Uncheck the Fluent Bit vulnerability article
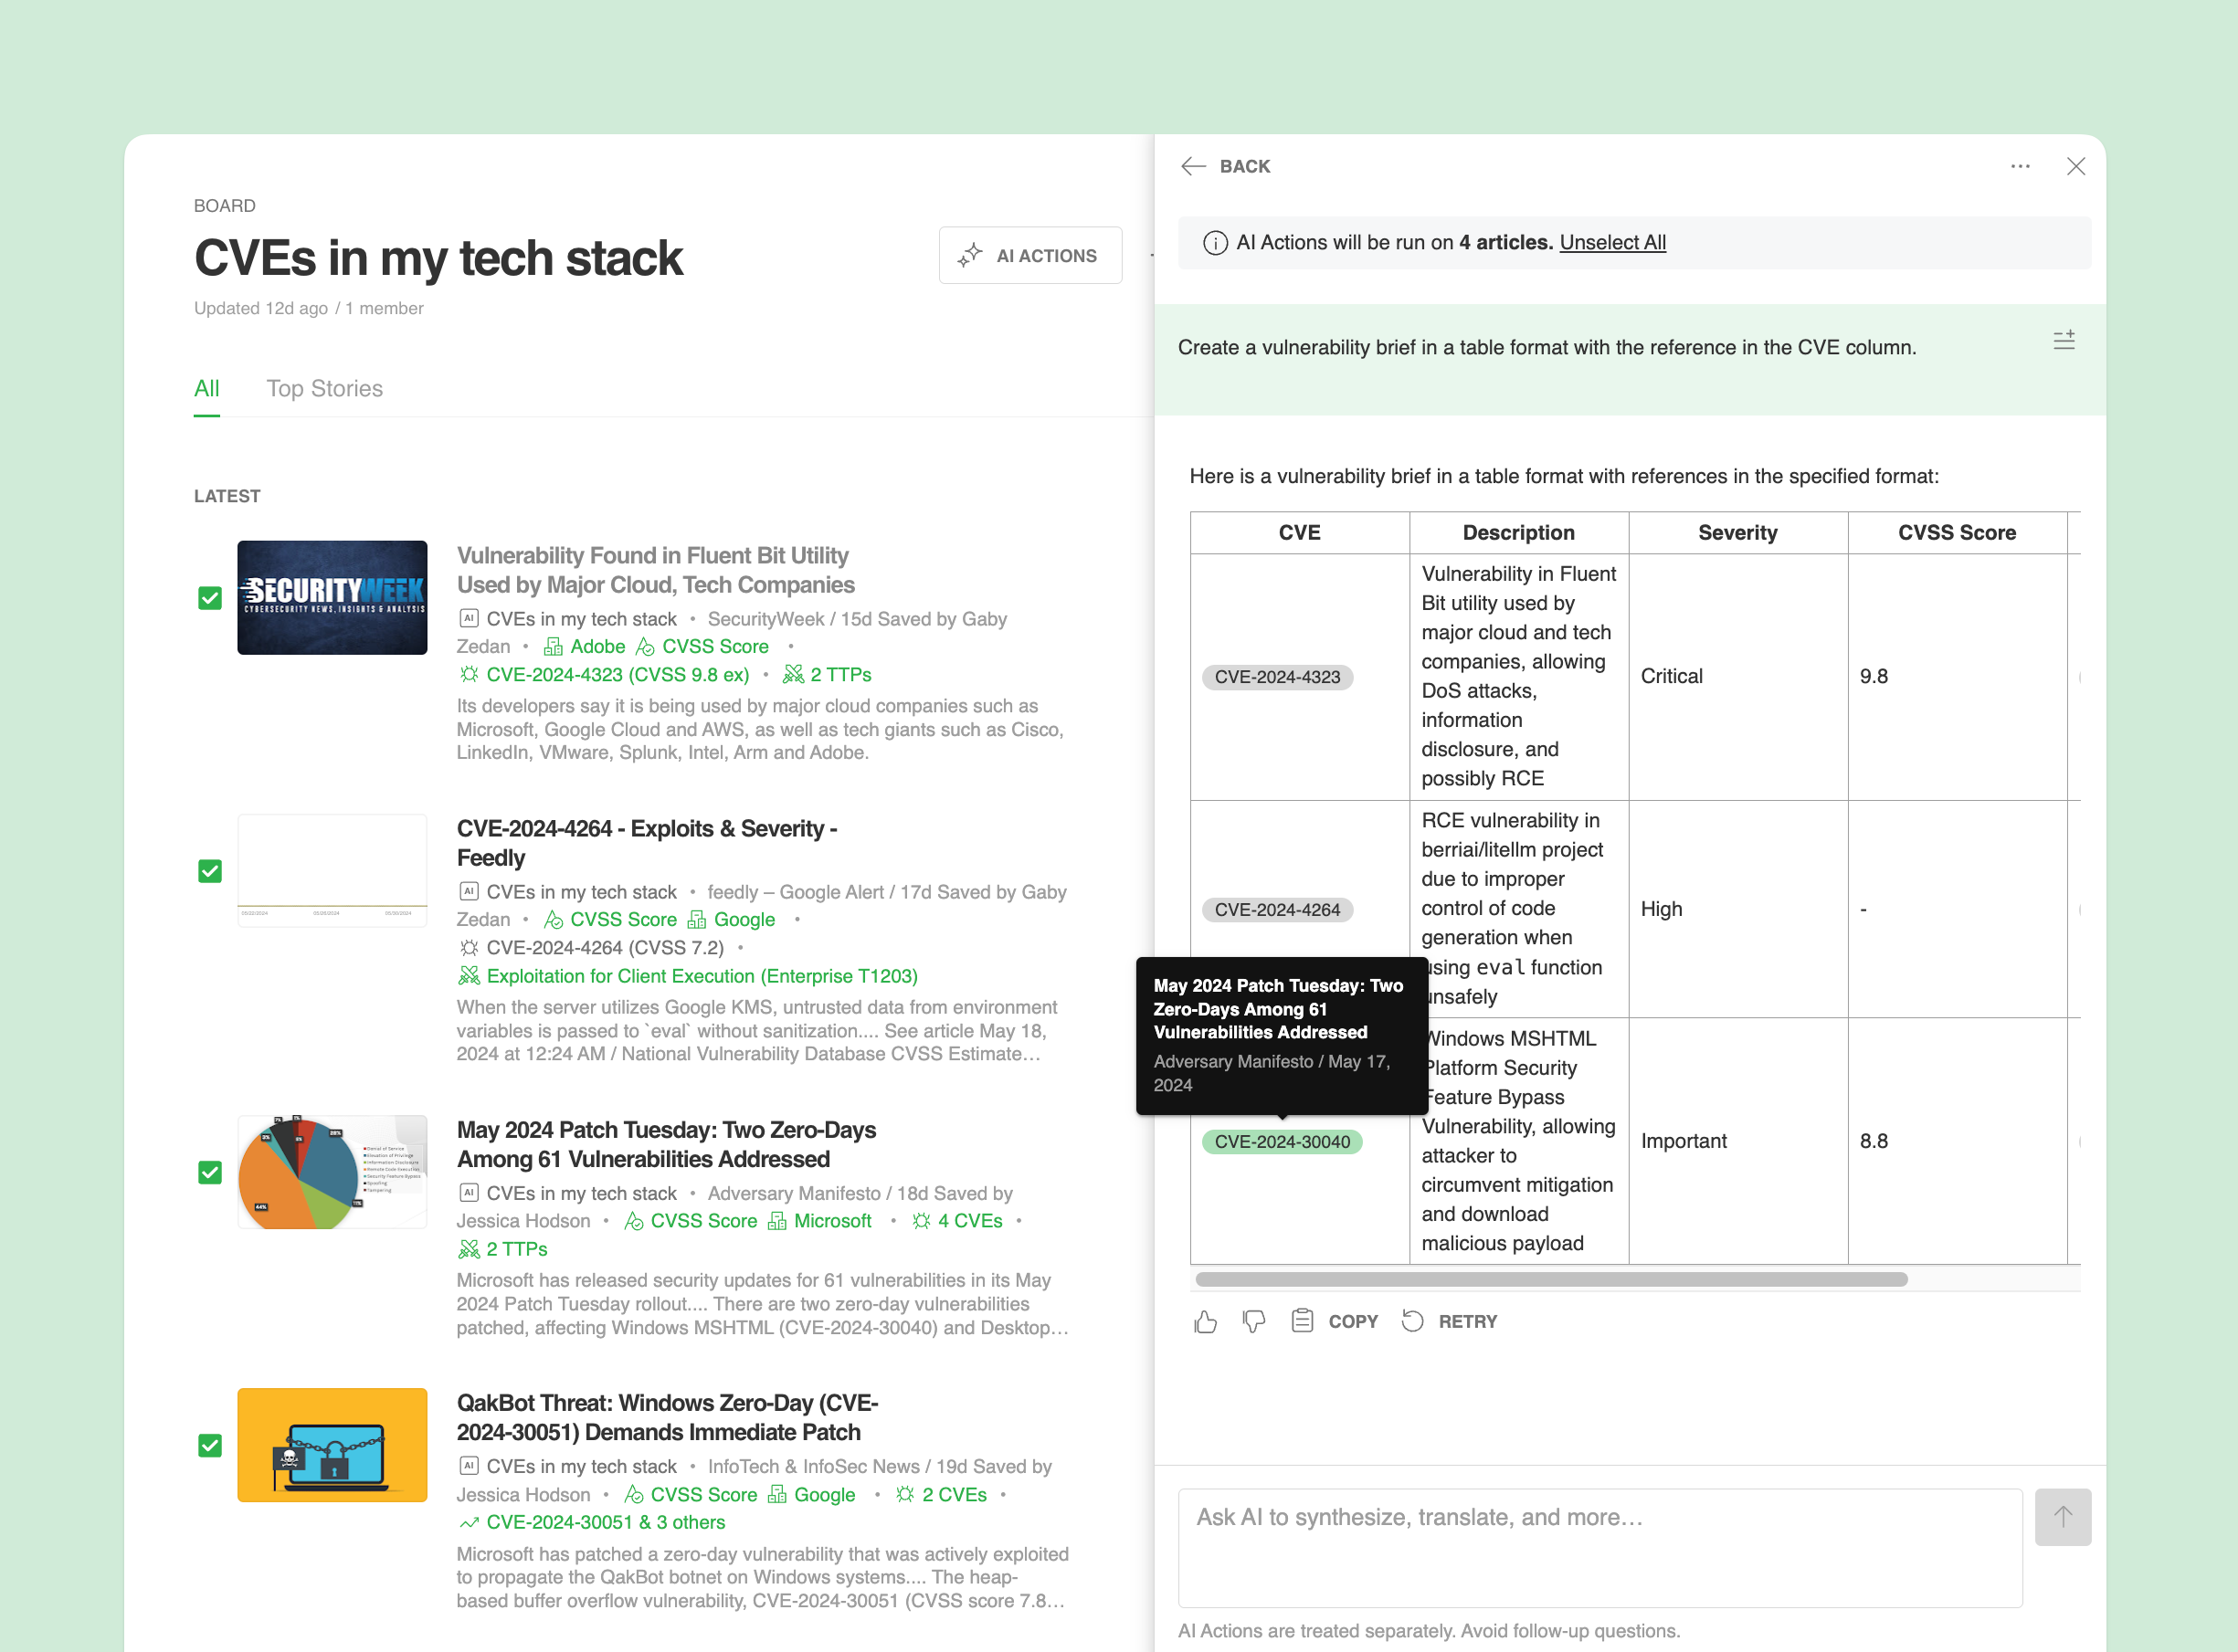2238x1652 pixels. [x=210, y=598]
